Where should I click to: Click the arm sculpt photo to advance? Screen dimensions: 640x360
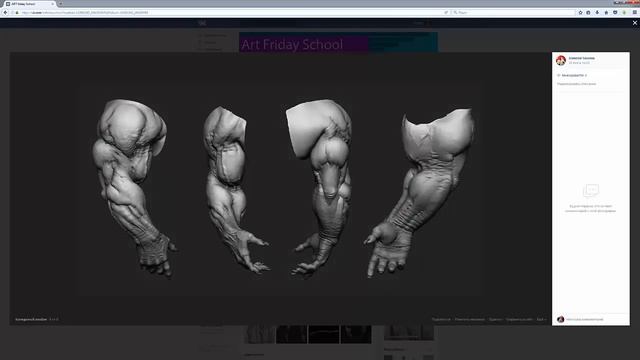click(281, 189)
